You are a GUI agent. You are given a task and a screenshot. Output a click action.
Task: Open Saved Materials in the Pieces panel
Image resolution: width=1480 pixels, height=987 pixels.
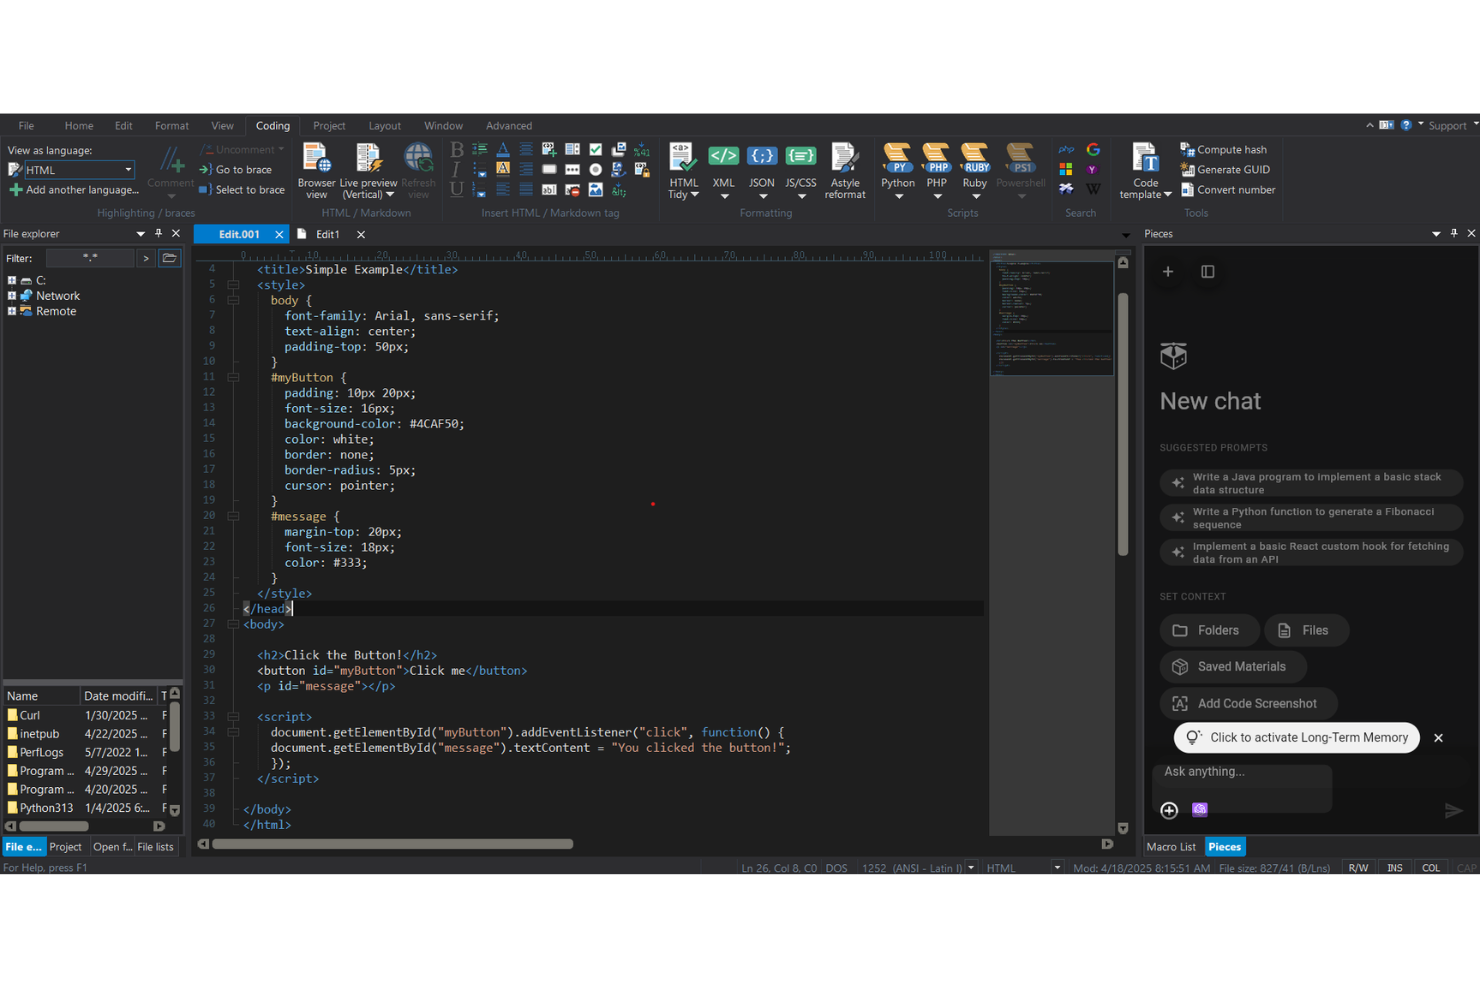(x=1232, y=666)
